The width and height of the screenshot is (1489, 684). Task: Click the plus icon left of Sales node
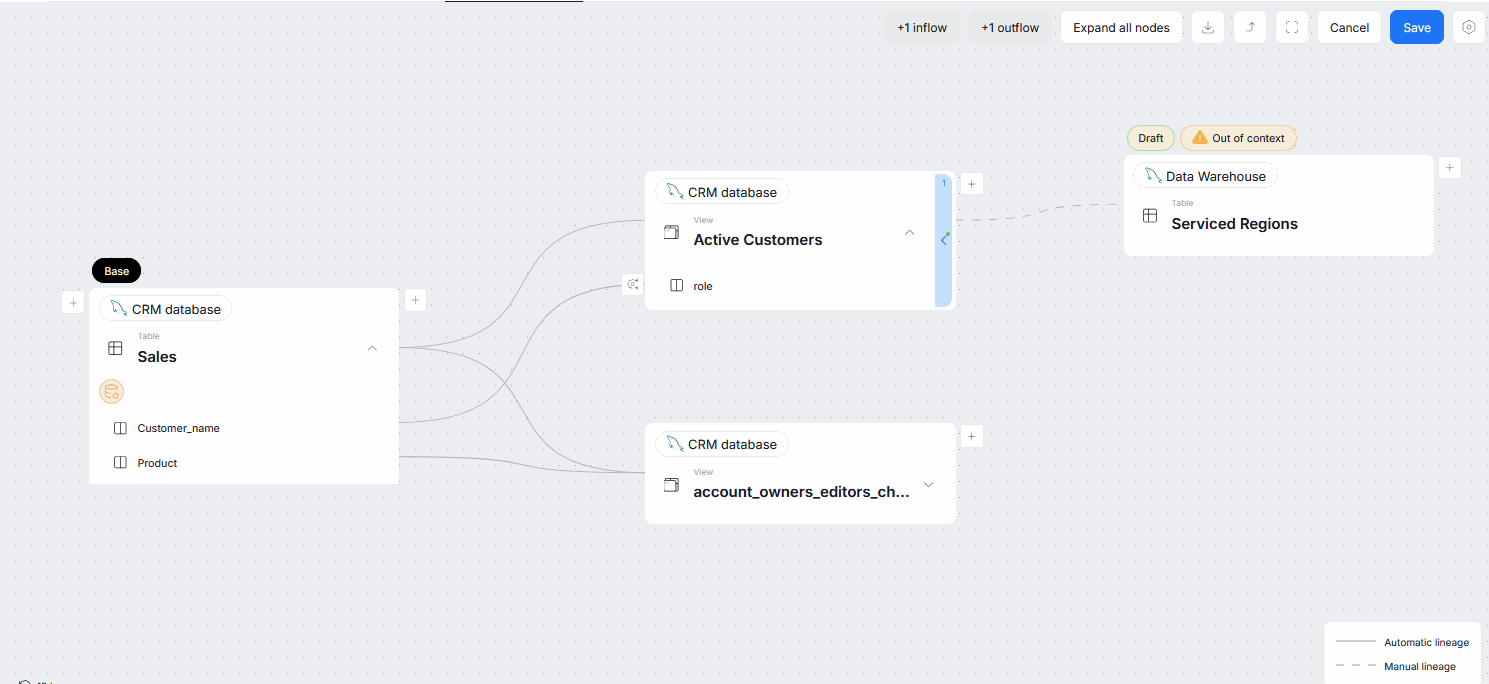pyautogui.click(x=73, y=302)
